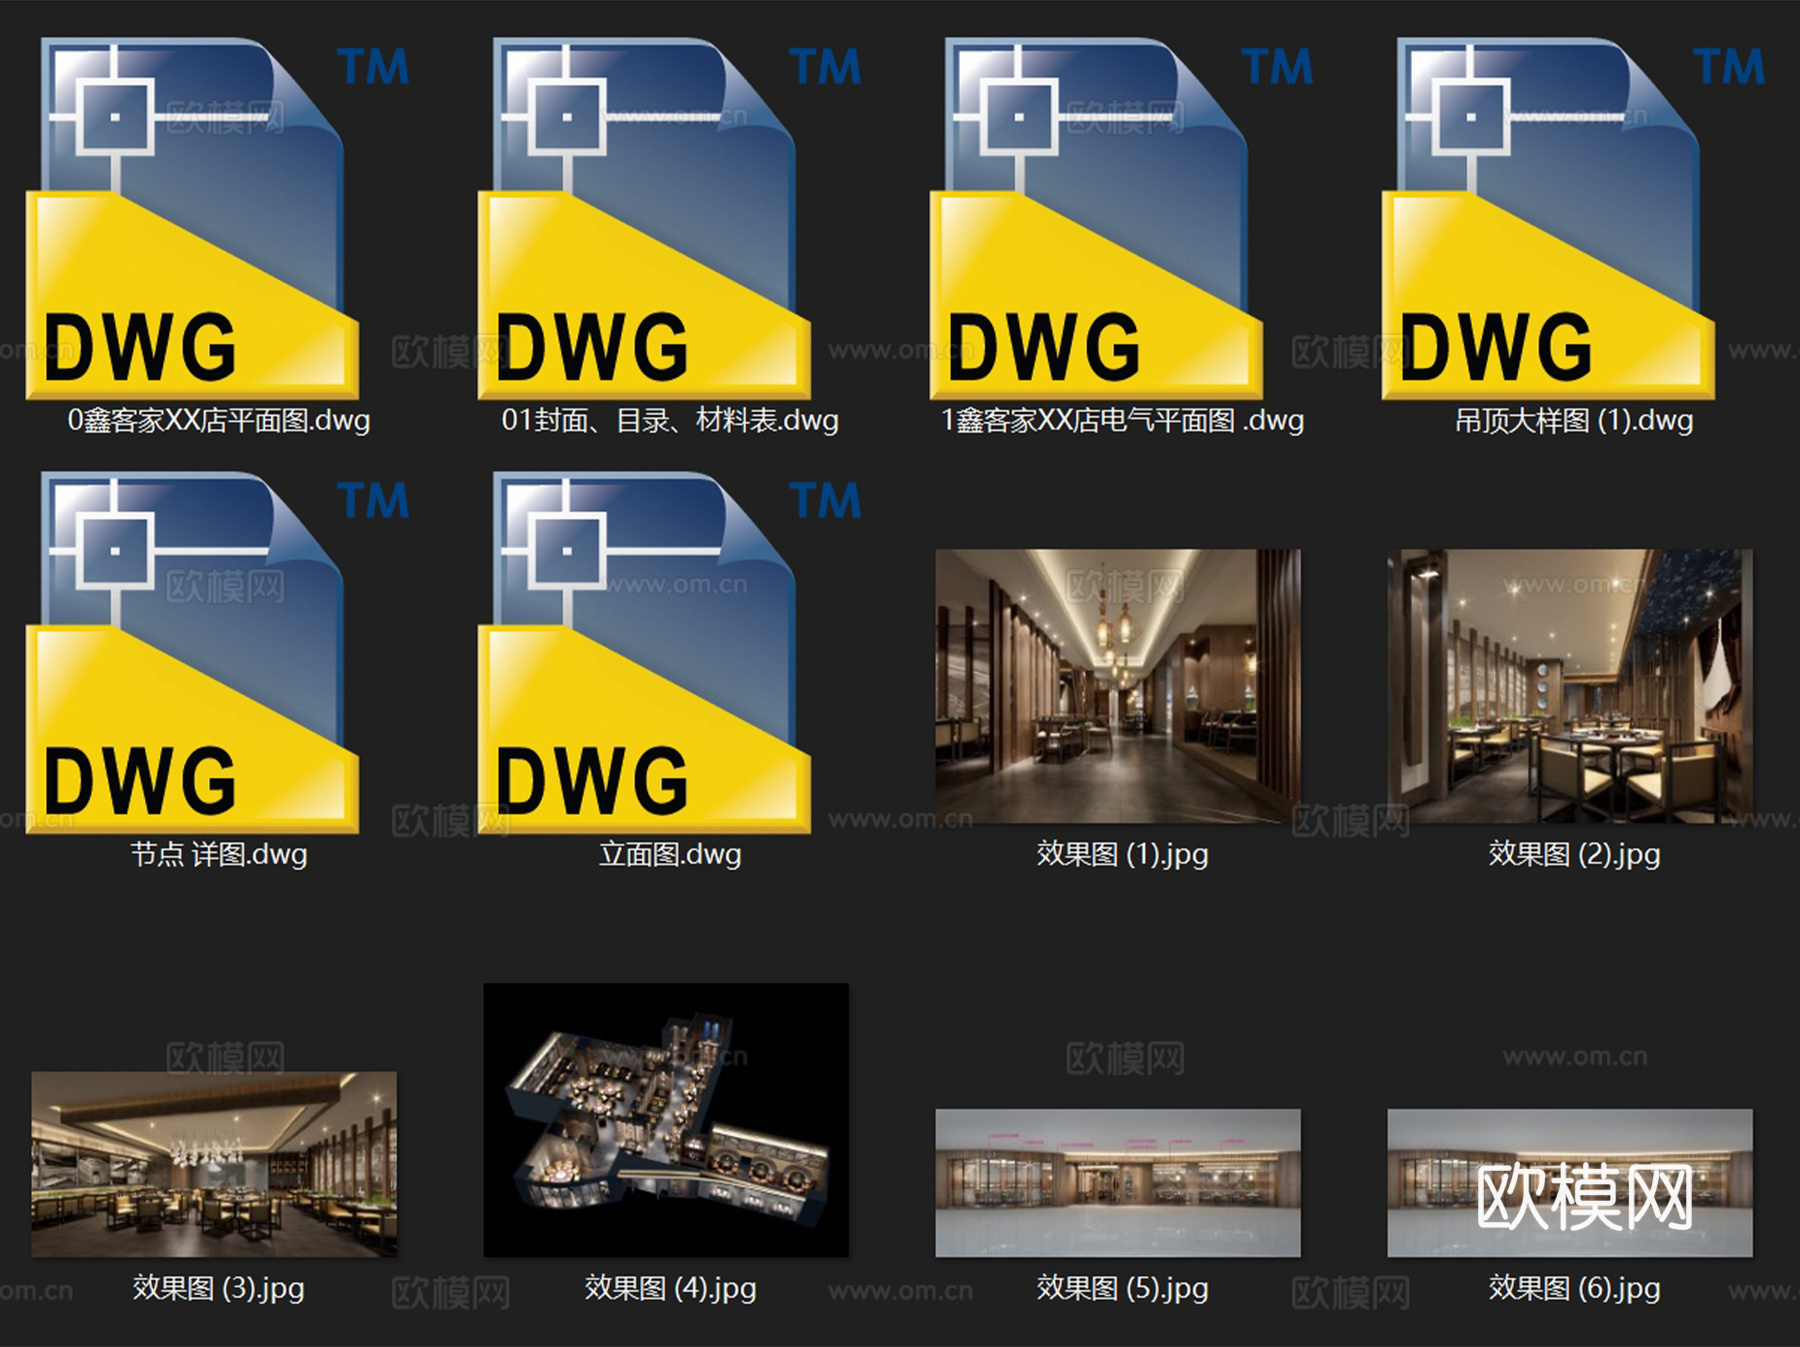Image resolution: width=1800 pixels, height=1347 pixels.
Task: Click the file name 效果图 (6).jpg
Action: (x=1574, y=1288)
